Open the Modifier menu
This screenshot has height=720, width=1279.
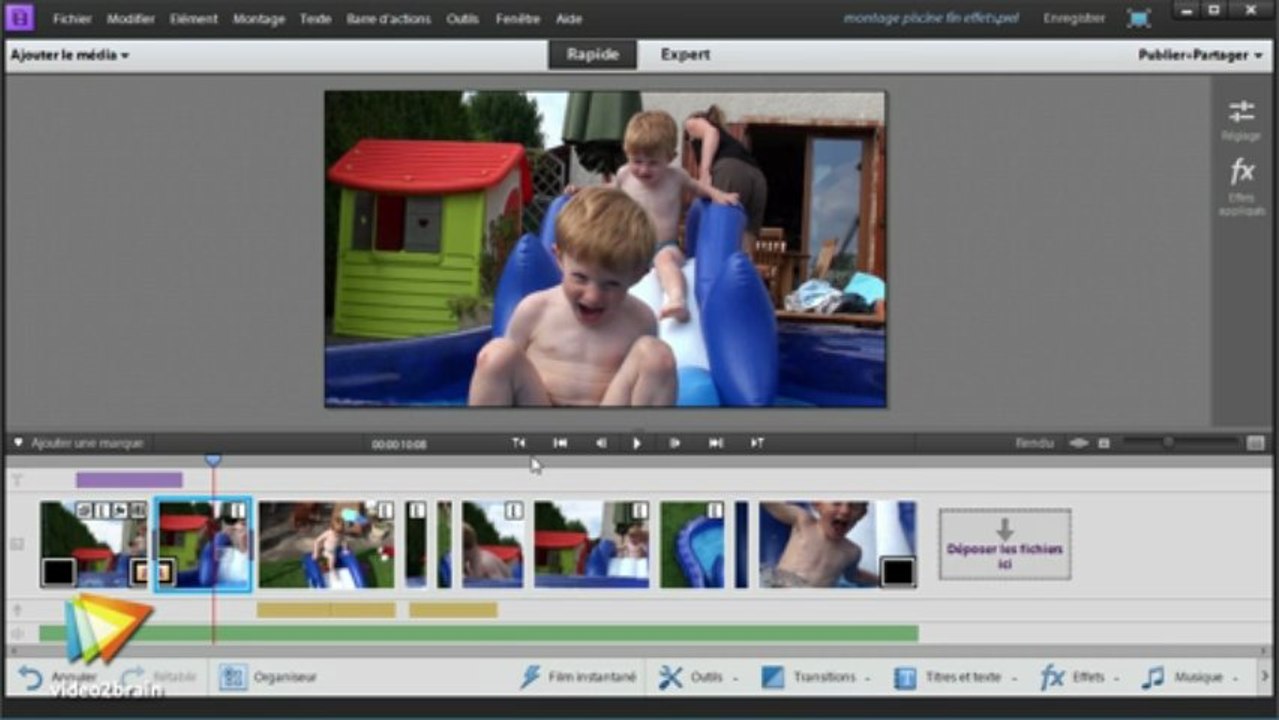[130, 19]
